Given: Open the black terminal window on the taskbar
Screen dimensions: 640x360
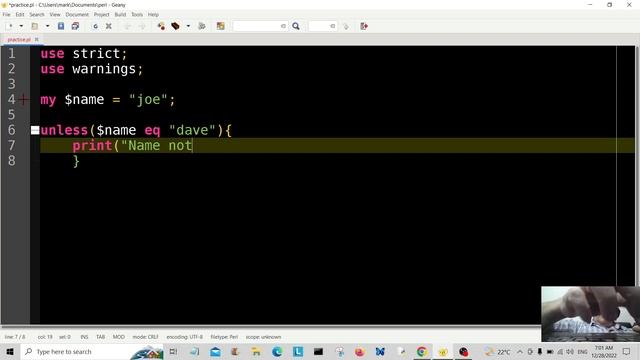Looking at the screenshot, I should click(318, 351).
